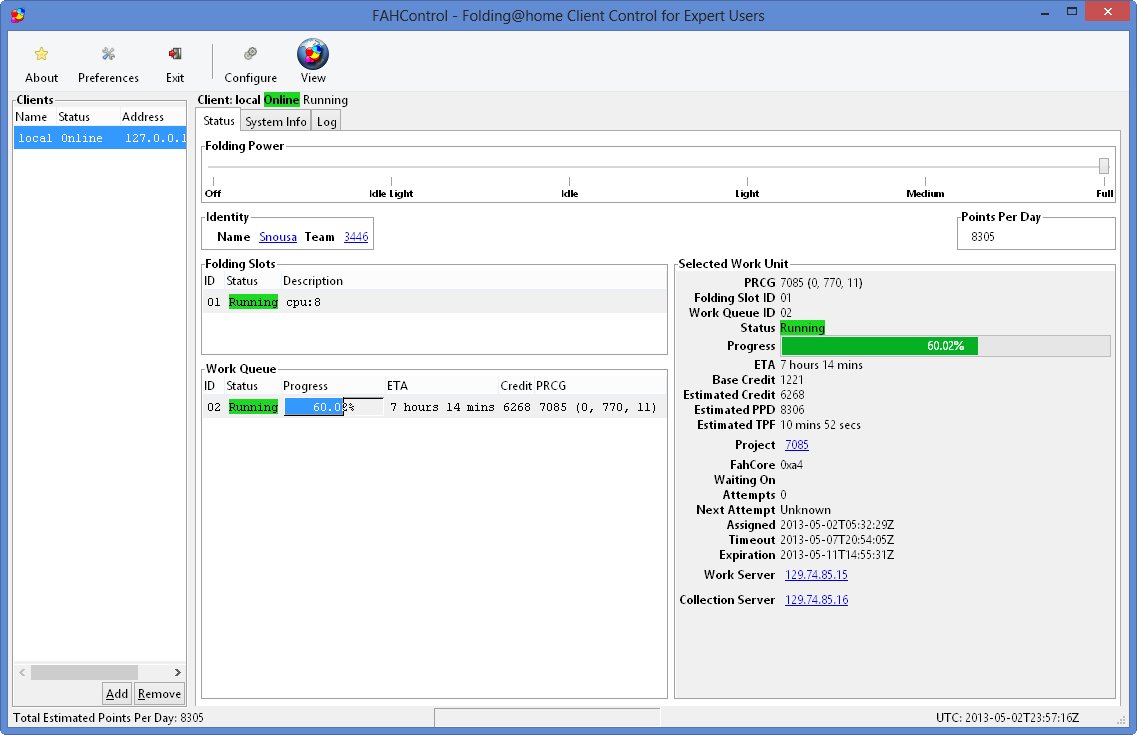Click Timeout value 2013-05-07T20:54:05Z
This screenshot has height=735, width=1137.
837,540
